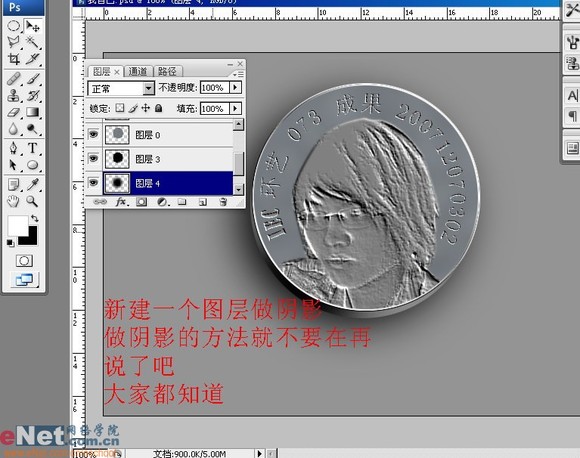Hide 图层 0 layer visibility eye
The width and height of the screenshot is (580, 458).
click(93, 134)
